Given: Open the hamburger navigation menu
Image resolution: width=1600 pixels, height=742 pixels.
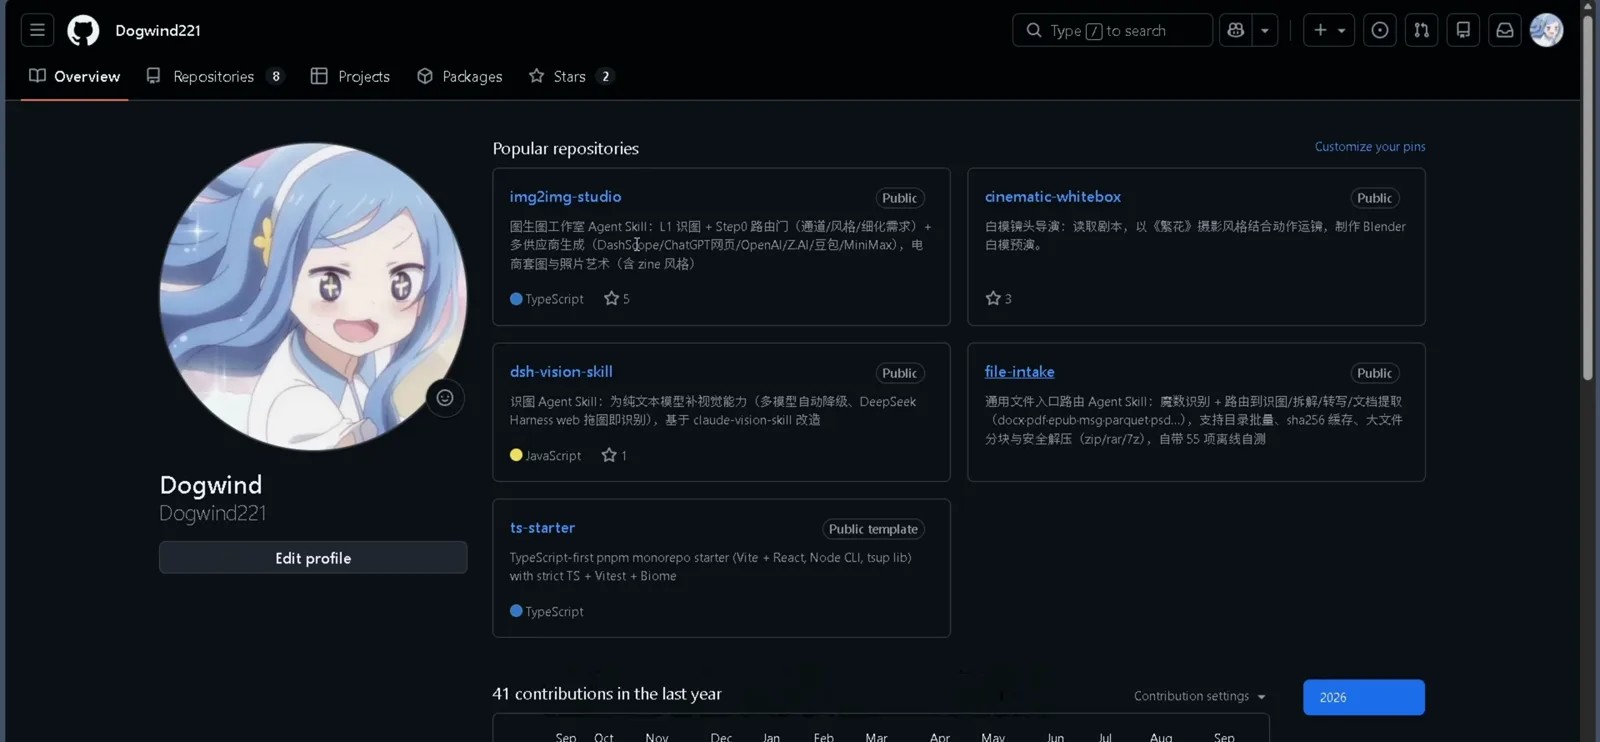Looking at the screenshot, I should coord(37,30).
